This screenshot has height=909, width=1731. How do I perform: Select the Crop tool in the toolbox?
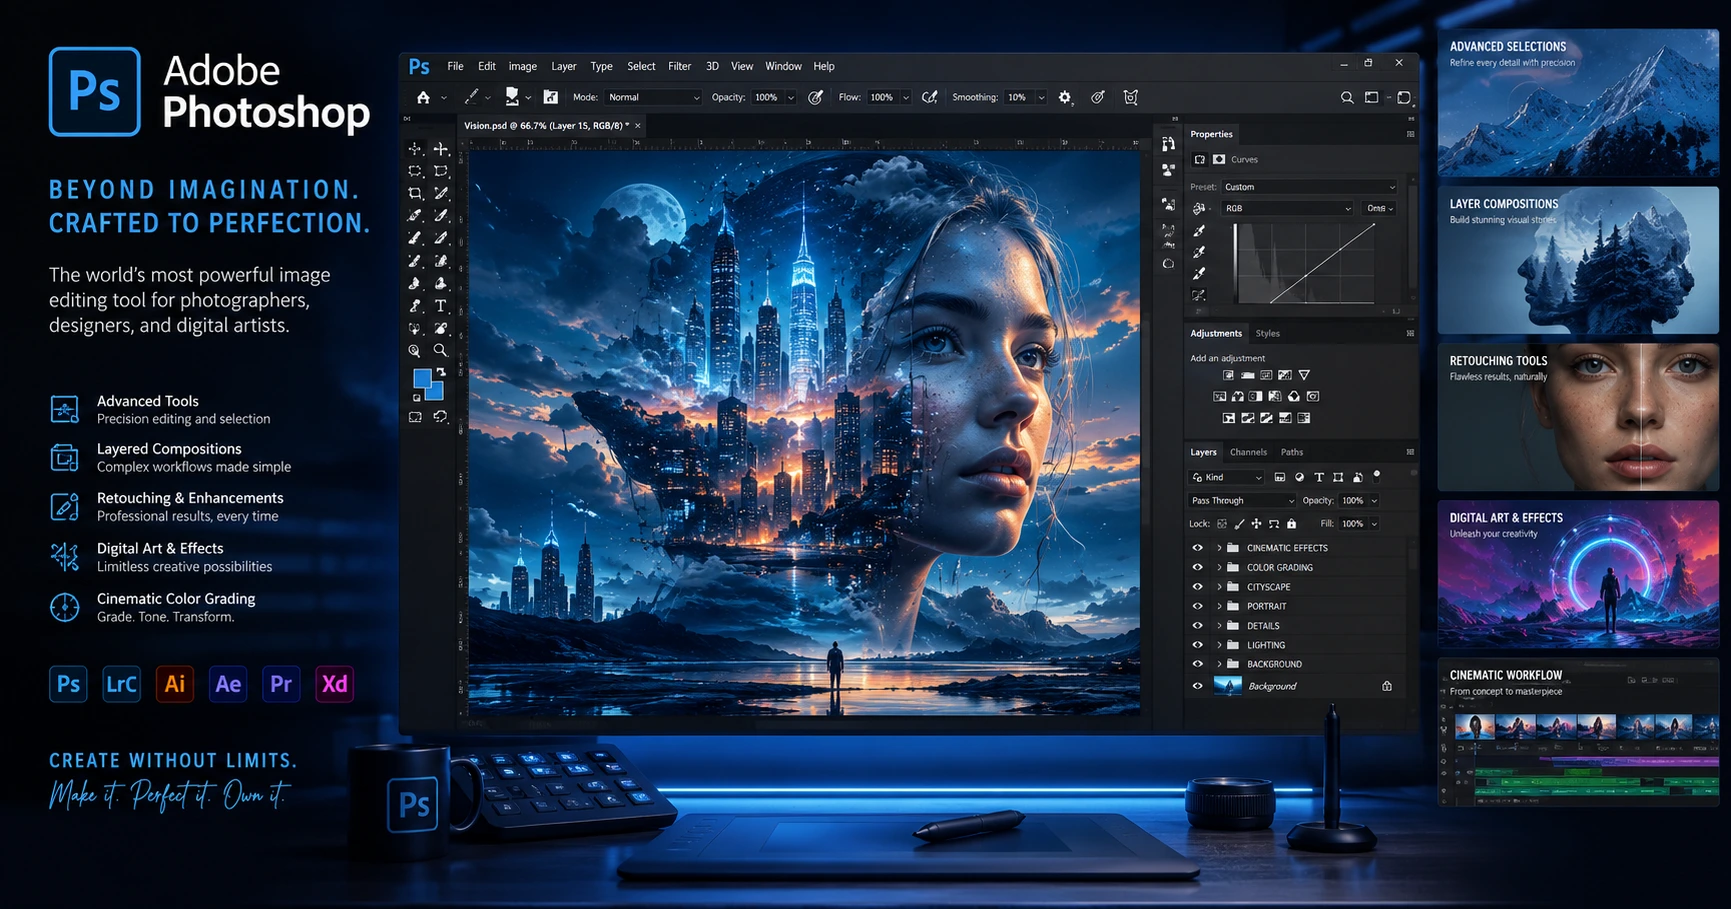(x=415, y=193)
